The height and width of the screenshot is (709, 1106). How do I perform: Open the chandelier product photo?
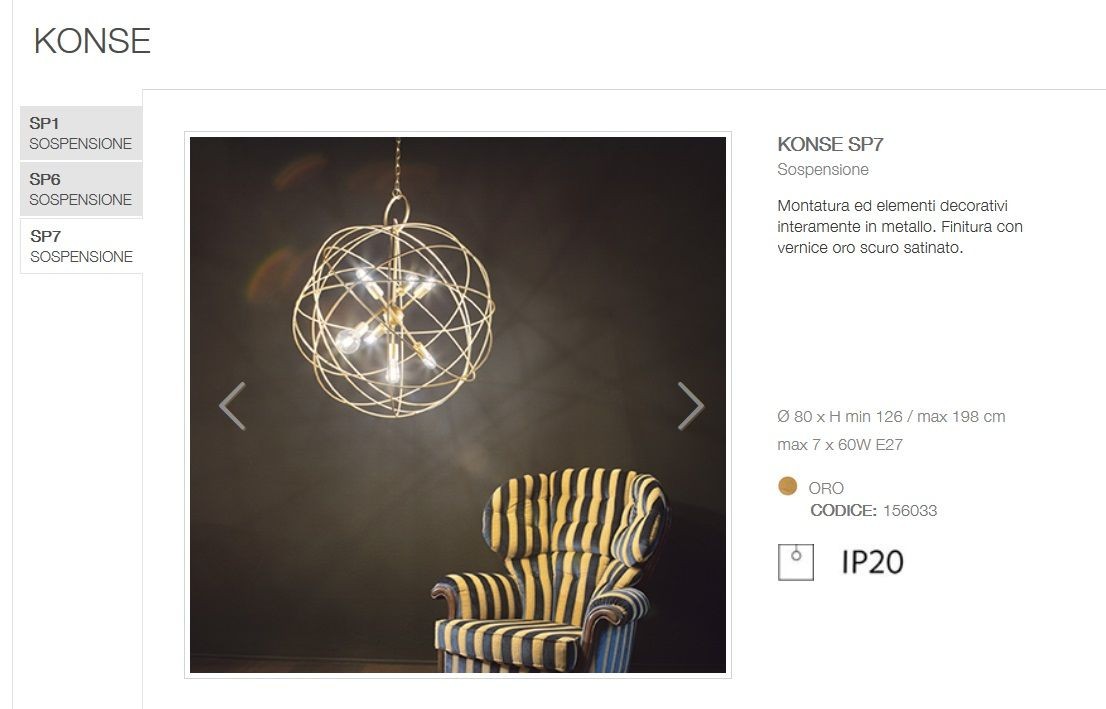click(x=458, y=405)
